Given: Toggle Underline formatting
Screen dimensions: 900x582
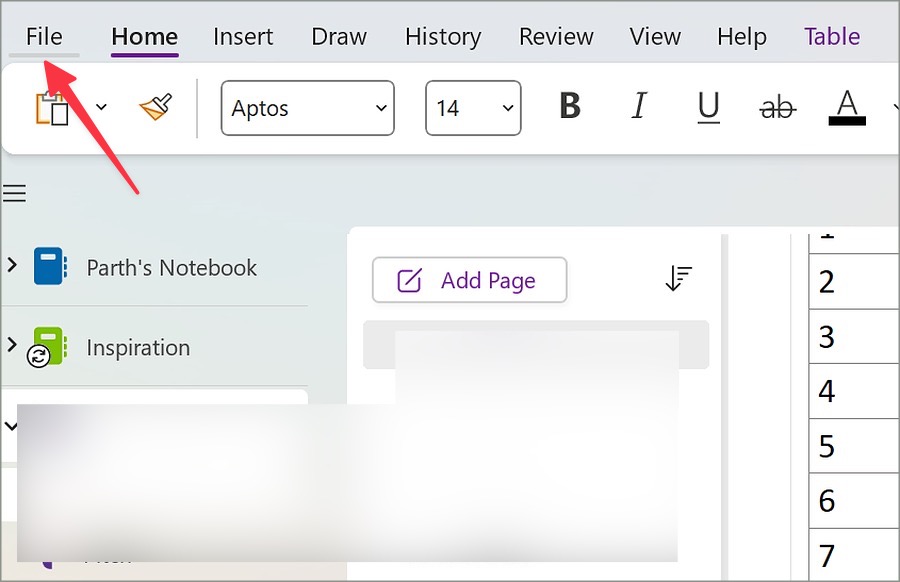Looking at the screenshot, I should click(708, 107).
